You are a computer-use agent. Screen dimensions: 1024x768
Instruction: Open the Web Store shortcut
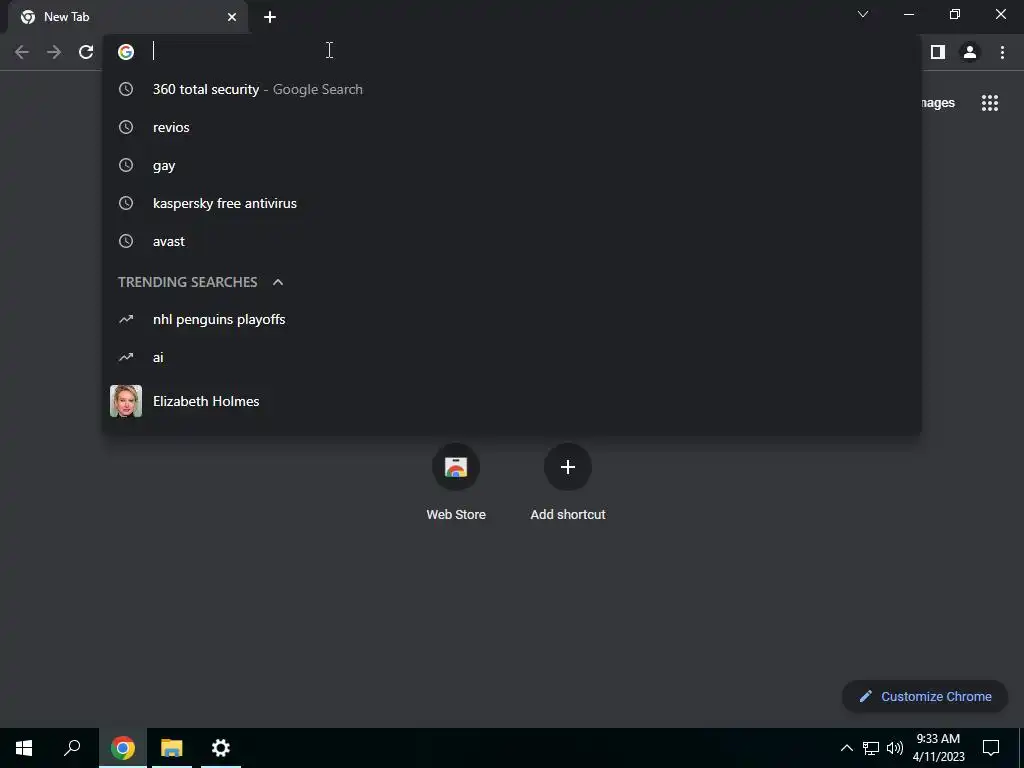(456, 482)
